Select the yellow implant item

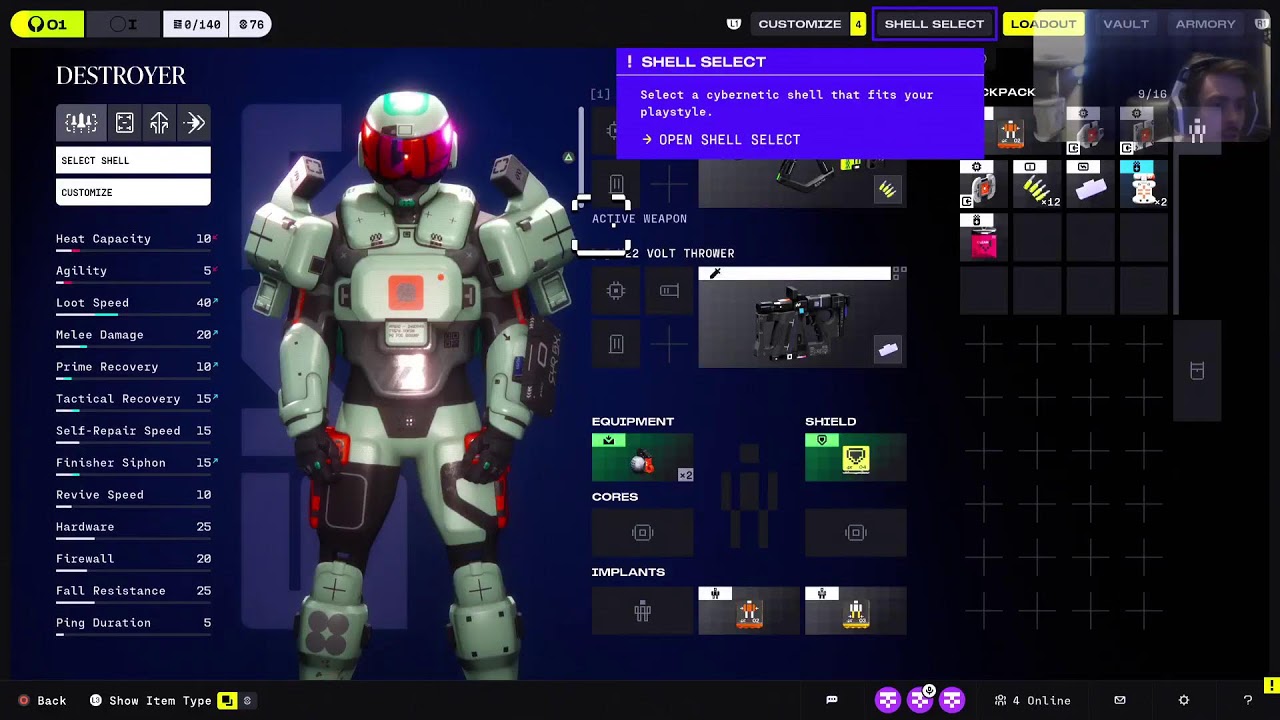coord(856,611)
